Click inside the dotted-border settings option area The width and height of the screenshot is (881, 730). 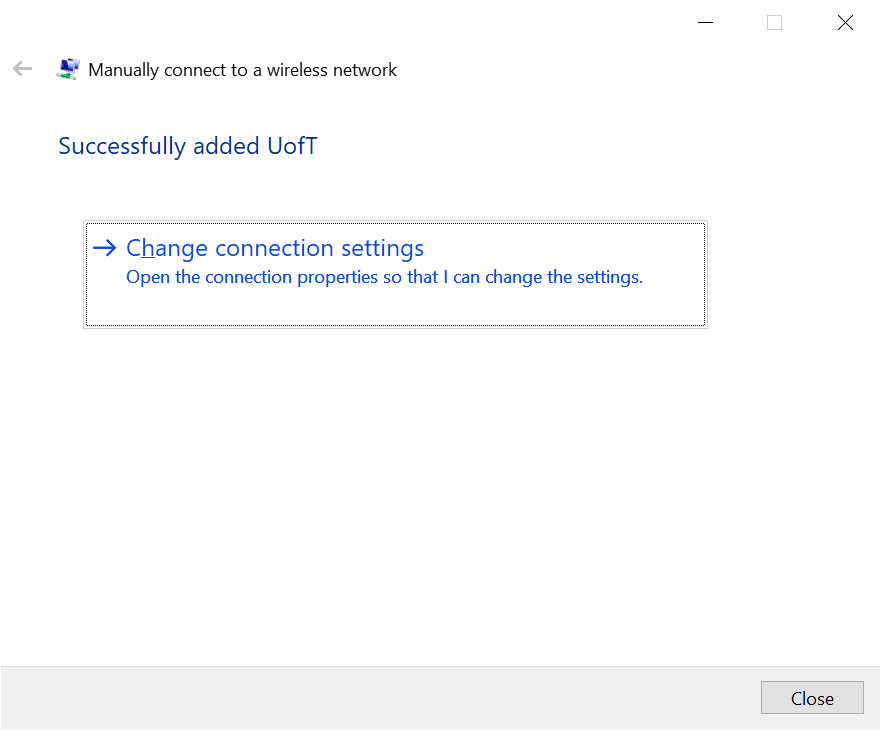coord(395,274)
